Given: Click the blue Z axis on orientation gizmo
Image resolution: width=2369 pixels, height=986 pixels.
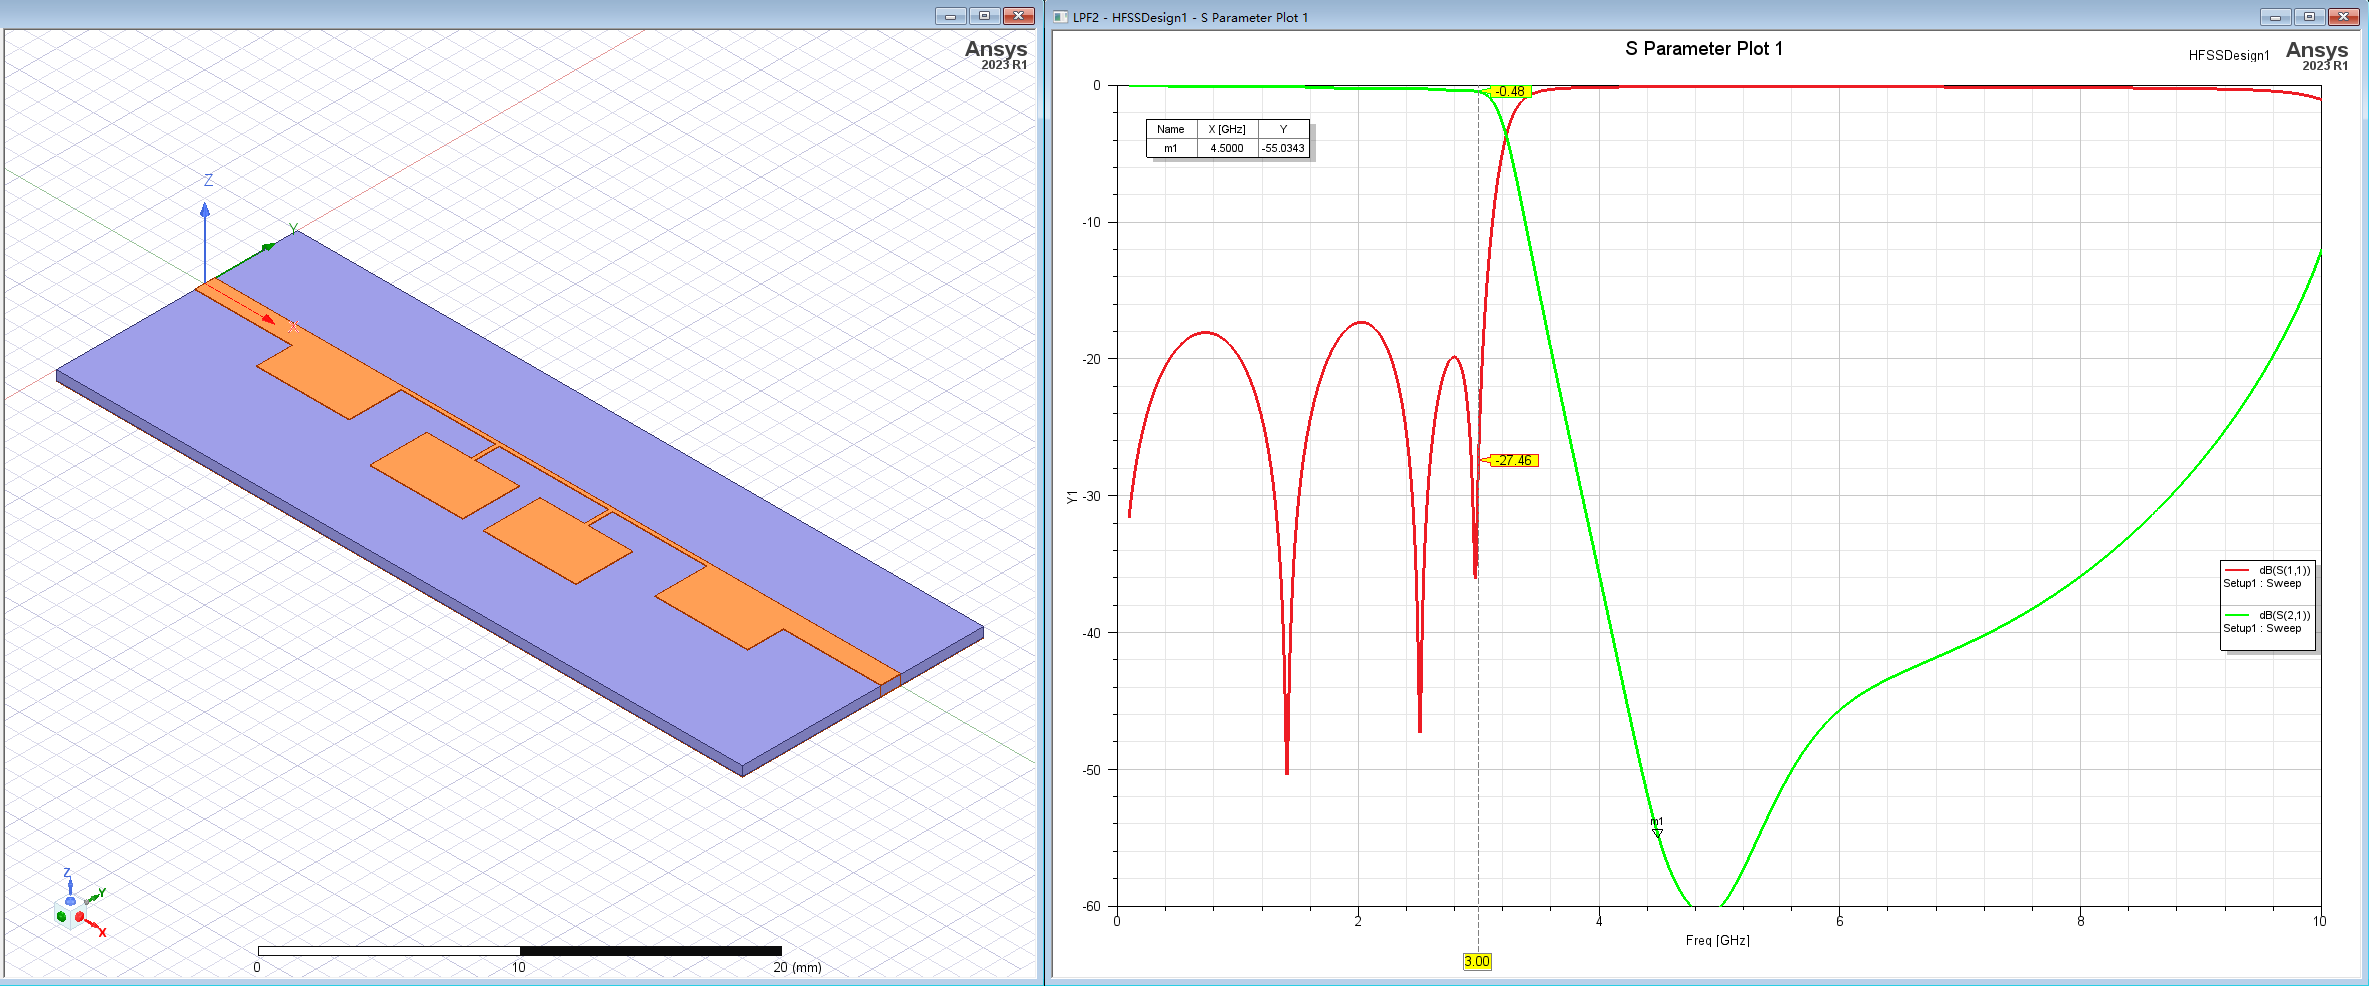Looking at the screenshot, I should pos(69,881).
